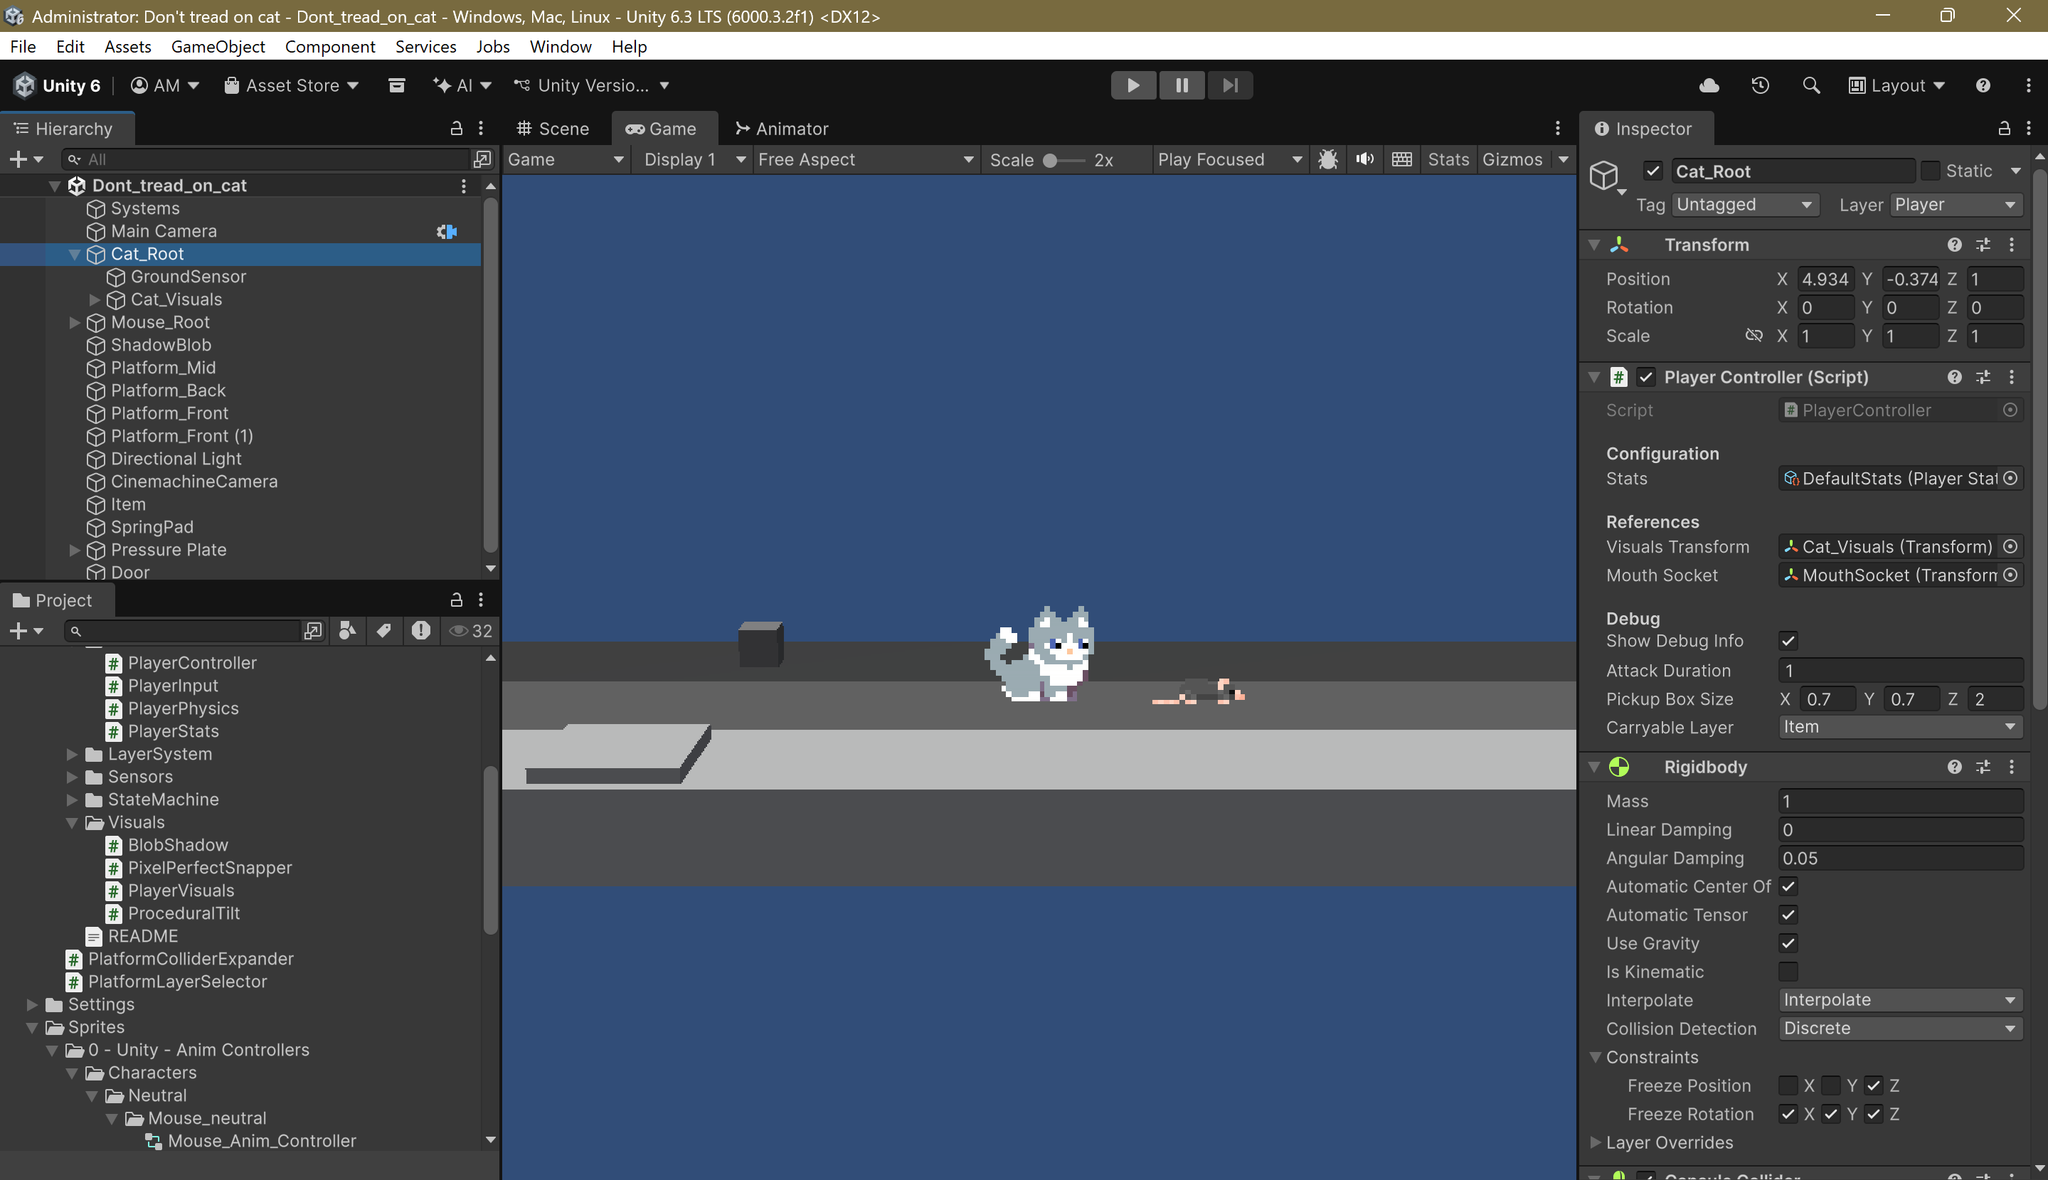
Task: Open the Layout dropdown button
Action: 1897,86
